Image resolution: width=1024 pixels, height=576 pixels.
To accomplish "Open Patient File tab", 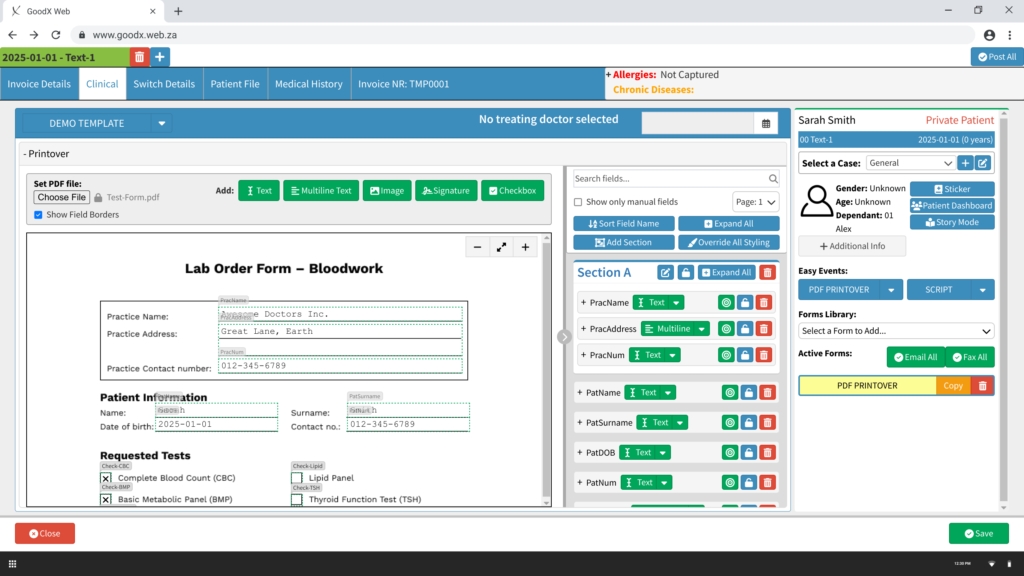I will tap(235, 84).
